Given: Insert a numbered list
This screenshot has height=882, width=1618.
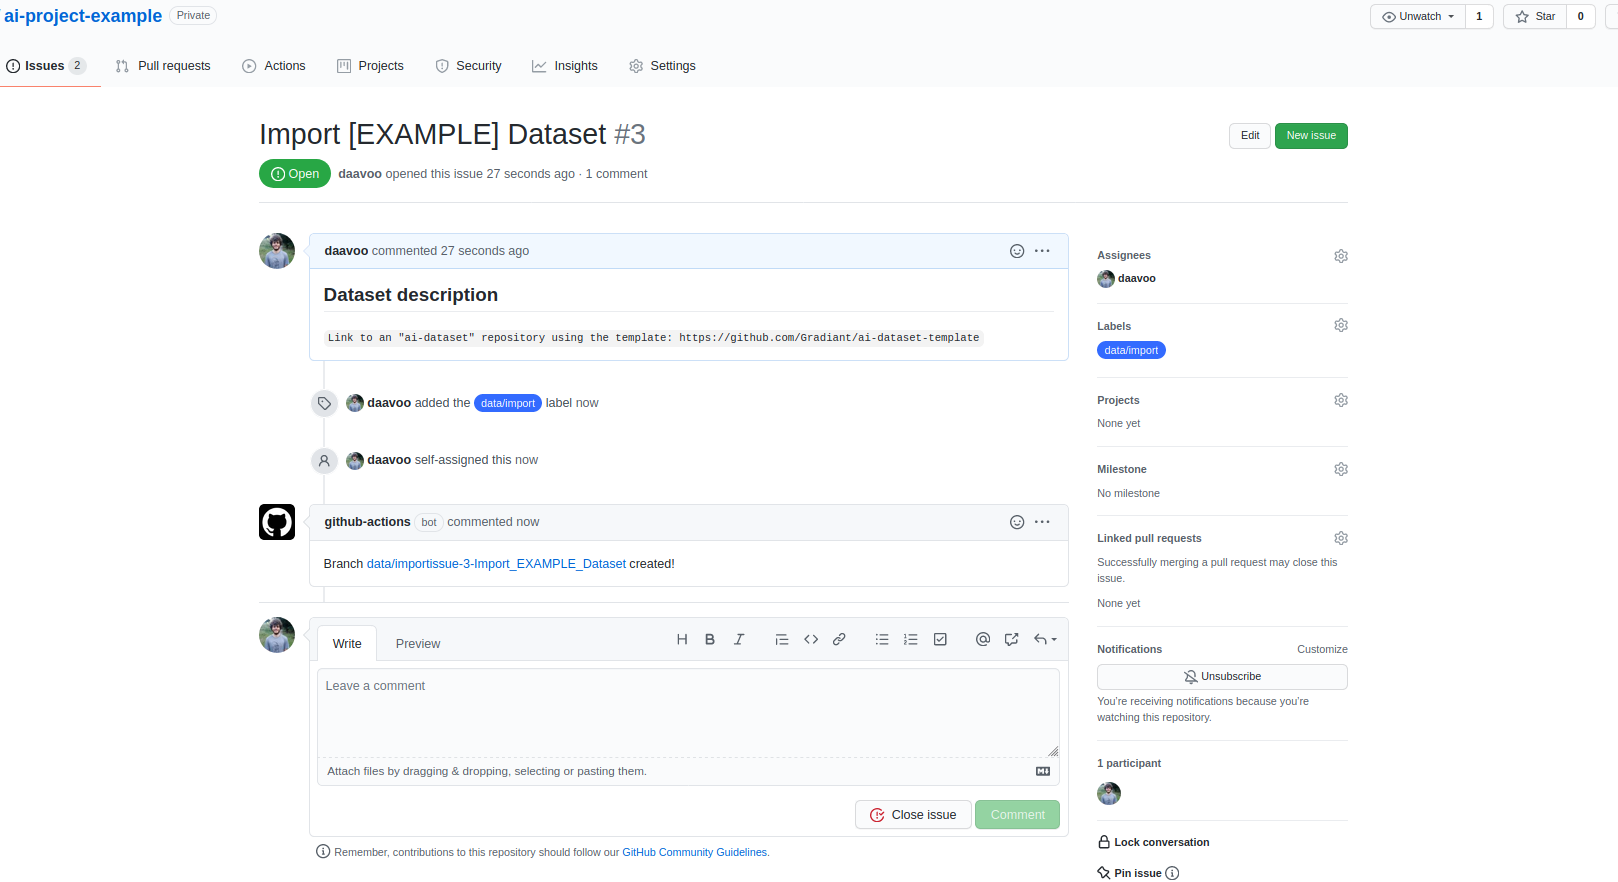Looking at the screenshot, I should [911, 640].
